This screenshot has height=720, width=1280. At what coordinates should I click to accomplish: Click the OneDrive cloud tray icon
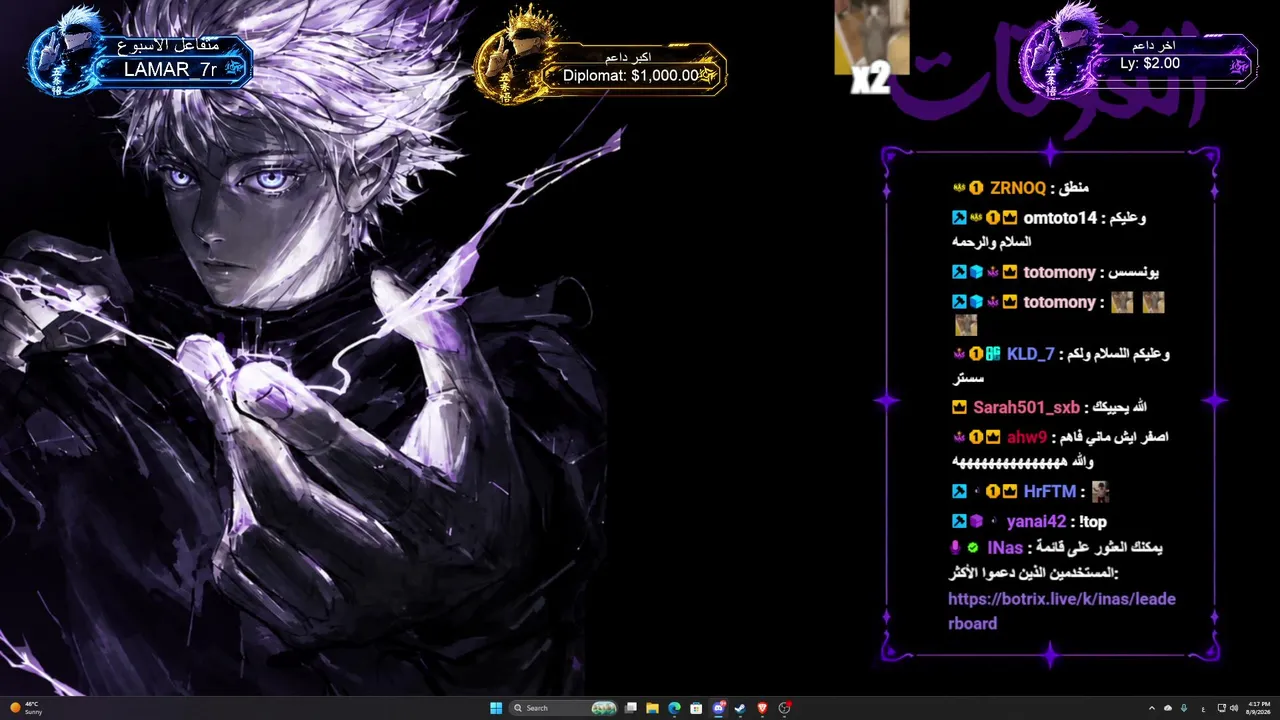(x=1168, y=708)
